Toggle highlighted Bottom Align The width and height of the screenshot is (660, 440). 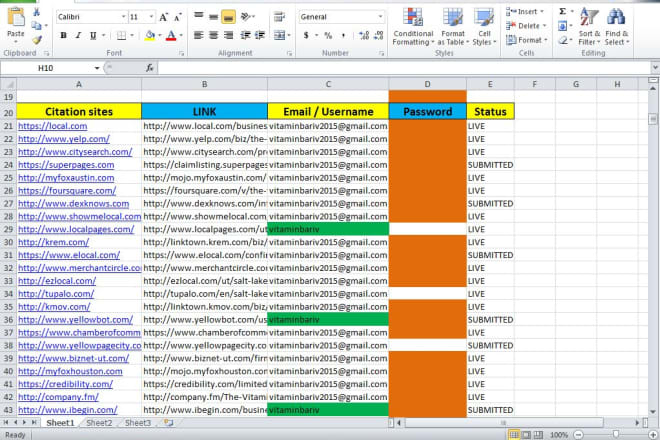point(229,17)
